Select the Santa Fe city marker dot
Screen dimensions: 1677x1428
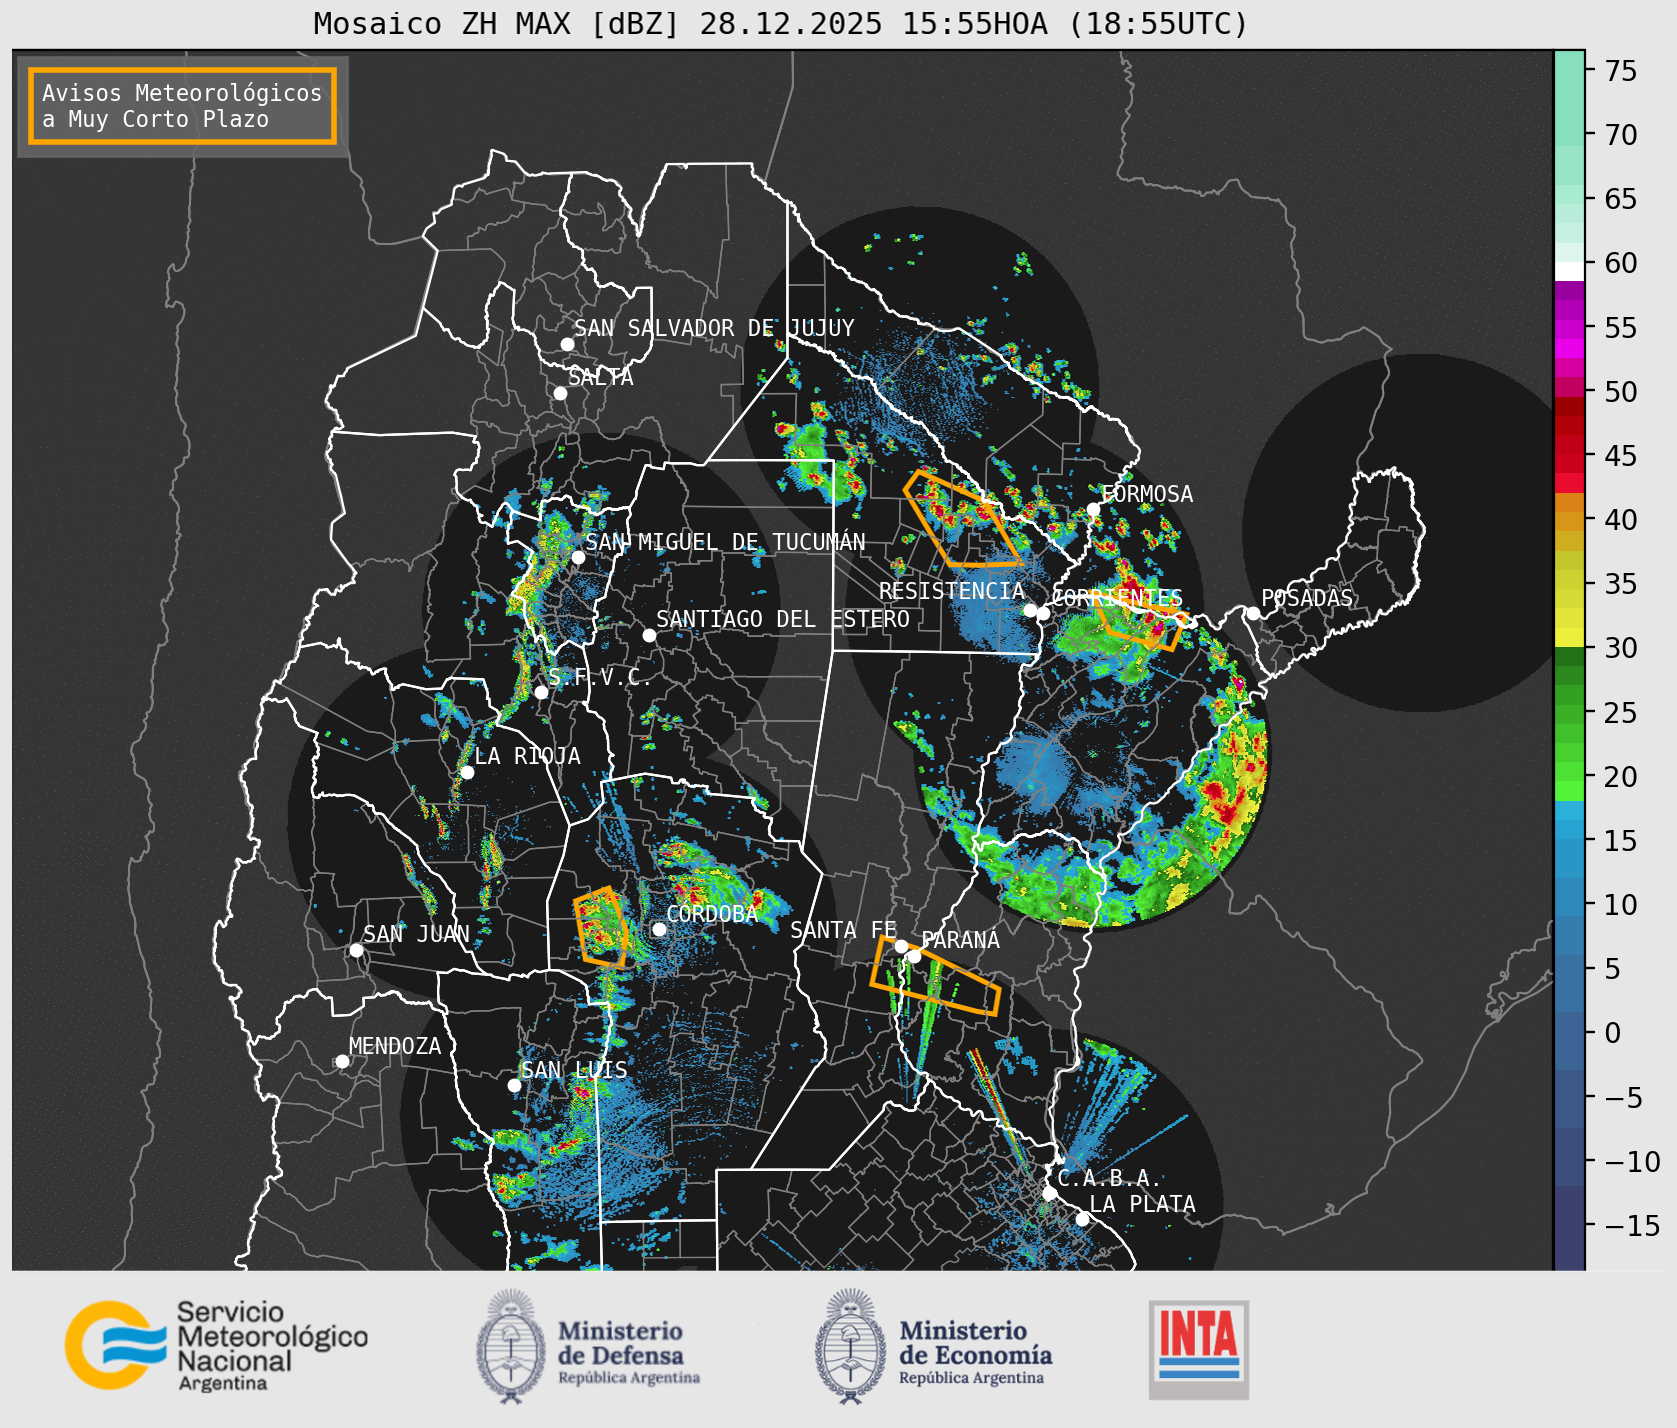tap(901, 946)
